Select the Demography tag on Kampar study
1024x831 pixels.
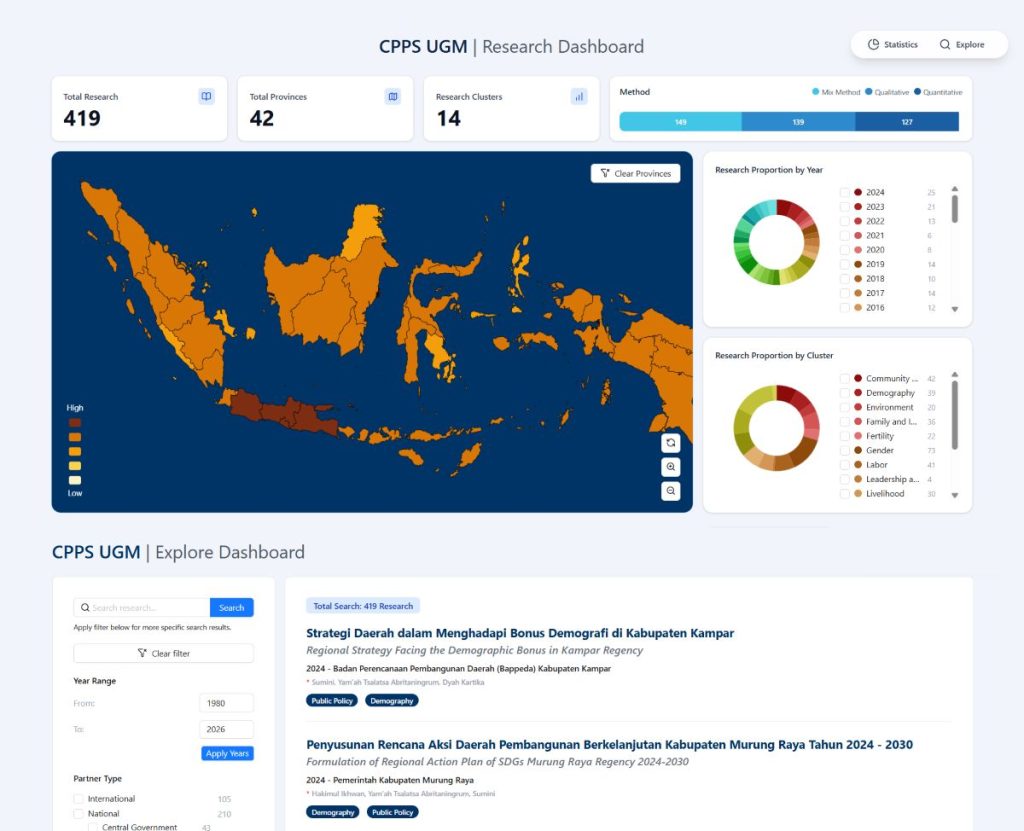coord(391,701)
